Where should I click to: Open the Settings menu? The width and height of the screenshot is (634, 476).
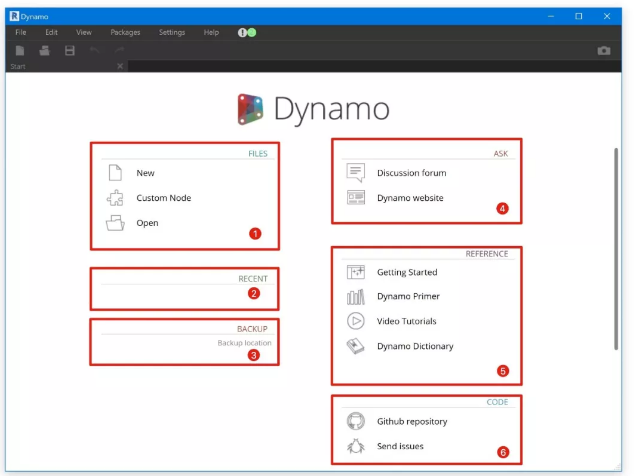coord(172,32)
